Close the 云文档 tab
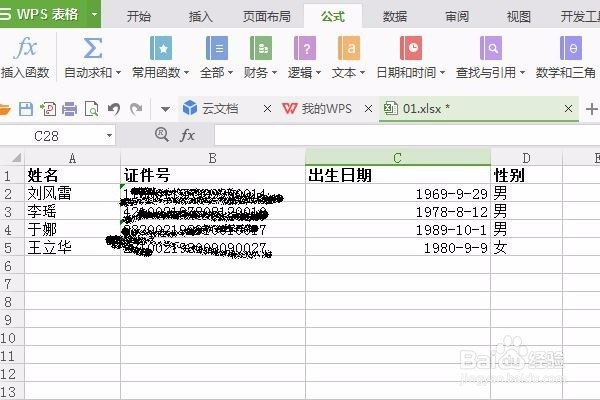Screen dimensions: 600x400 267,109
